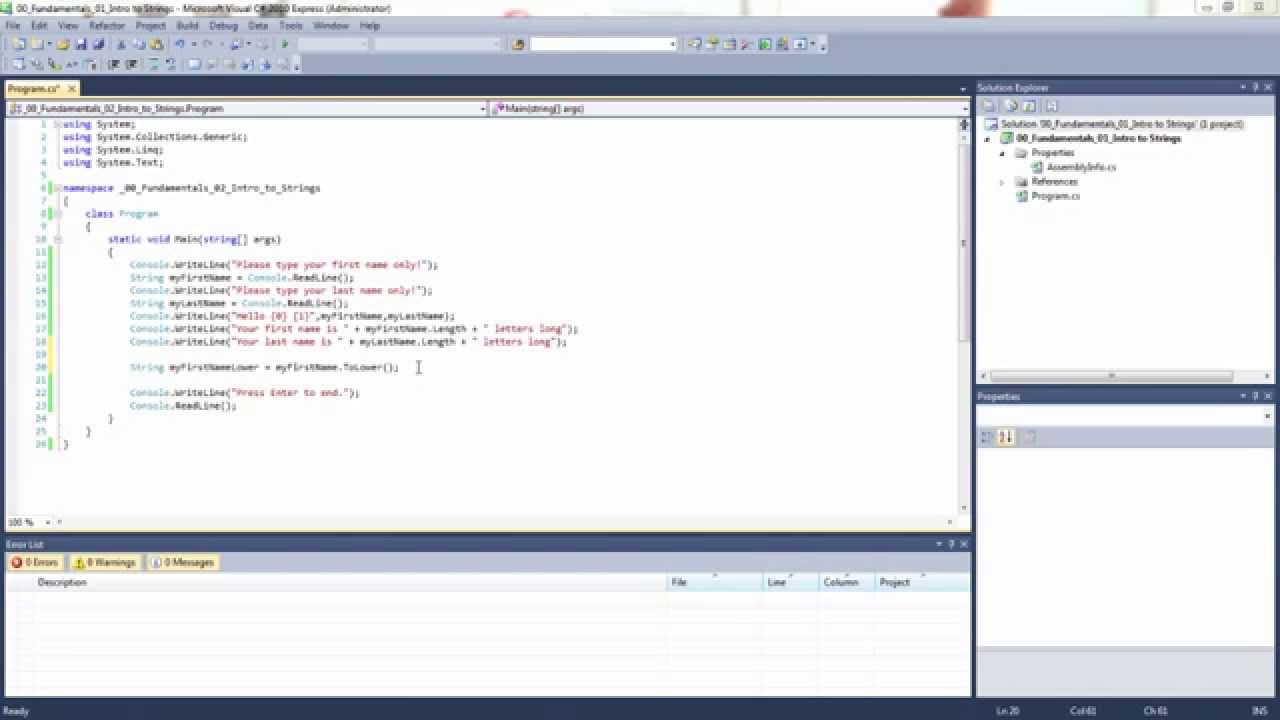Click the Increase Indent toolbar icon
This screenshot has width=1280, height=720.
click(131, 64)
